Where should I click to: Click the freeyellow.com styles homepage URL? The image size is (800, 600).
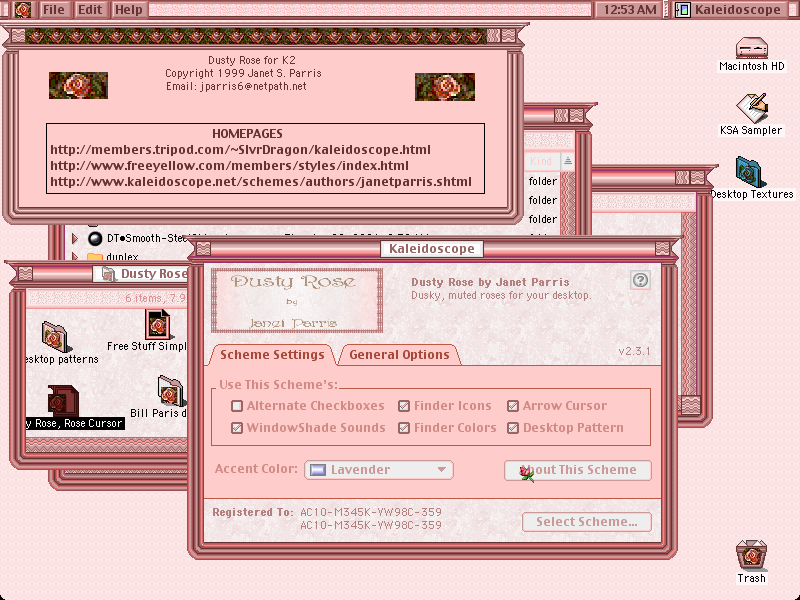pyautogui.click(x=229, y=166)
